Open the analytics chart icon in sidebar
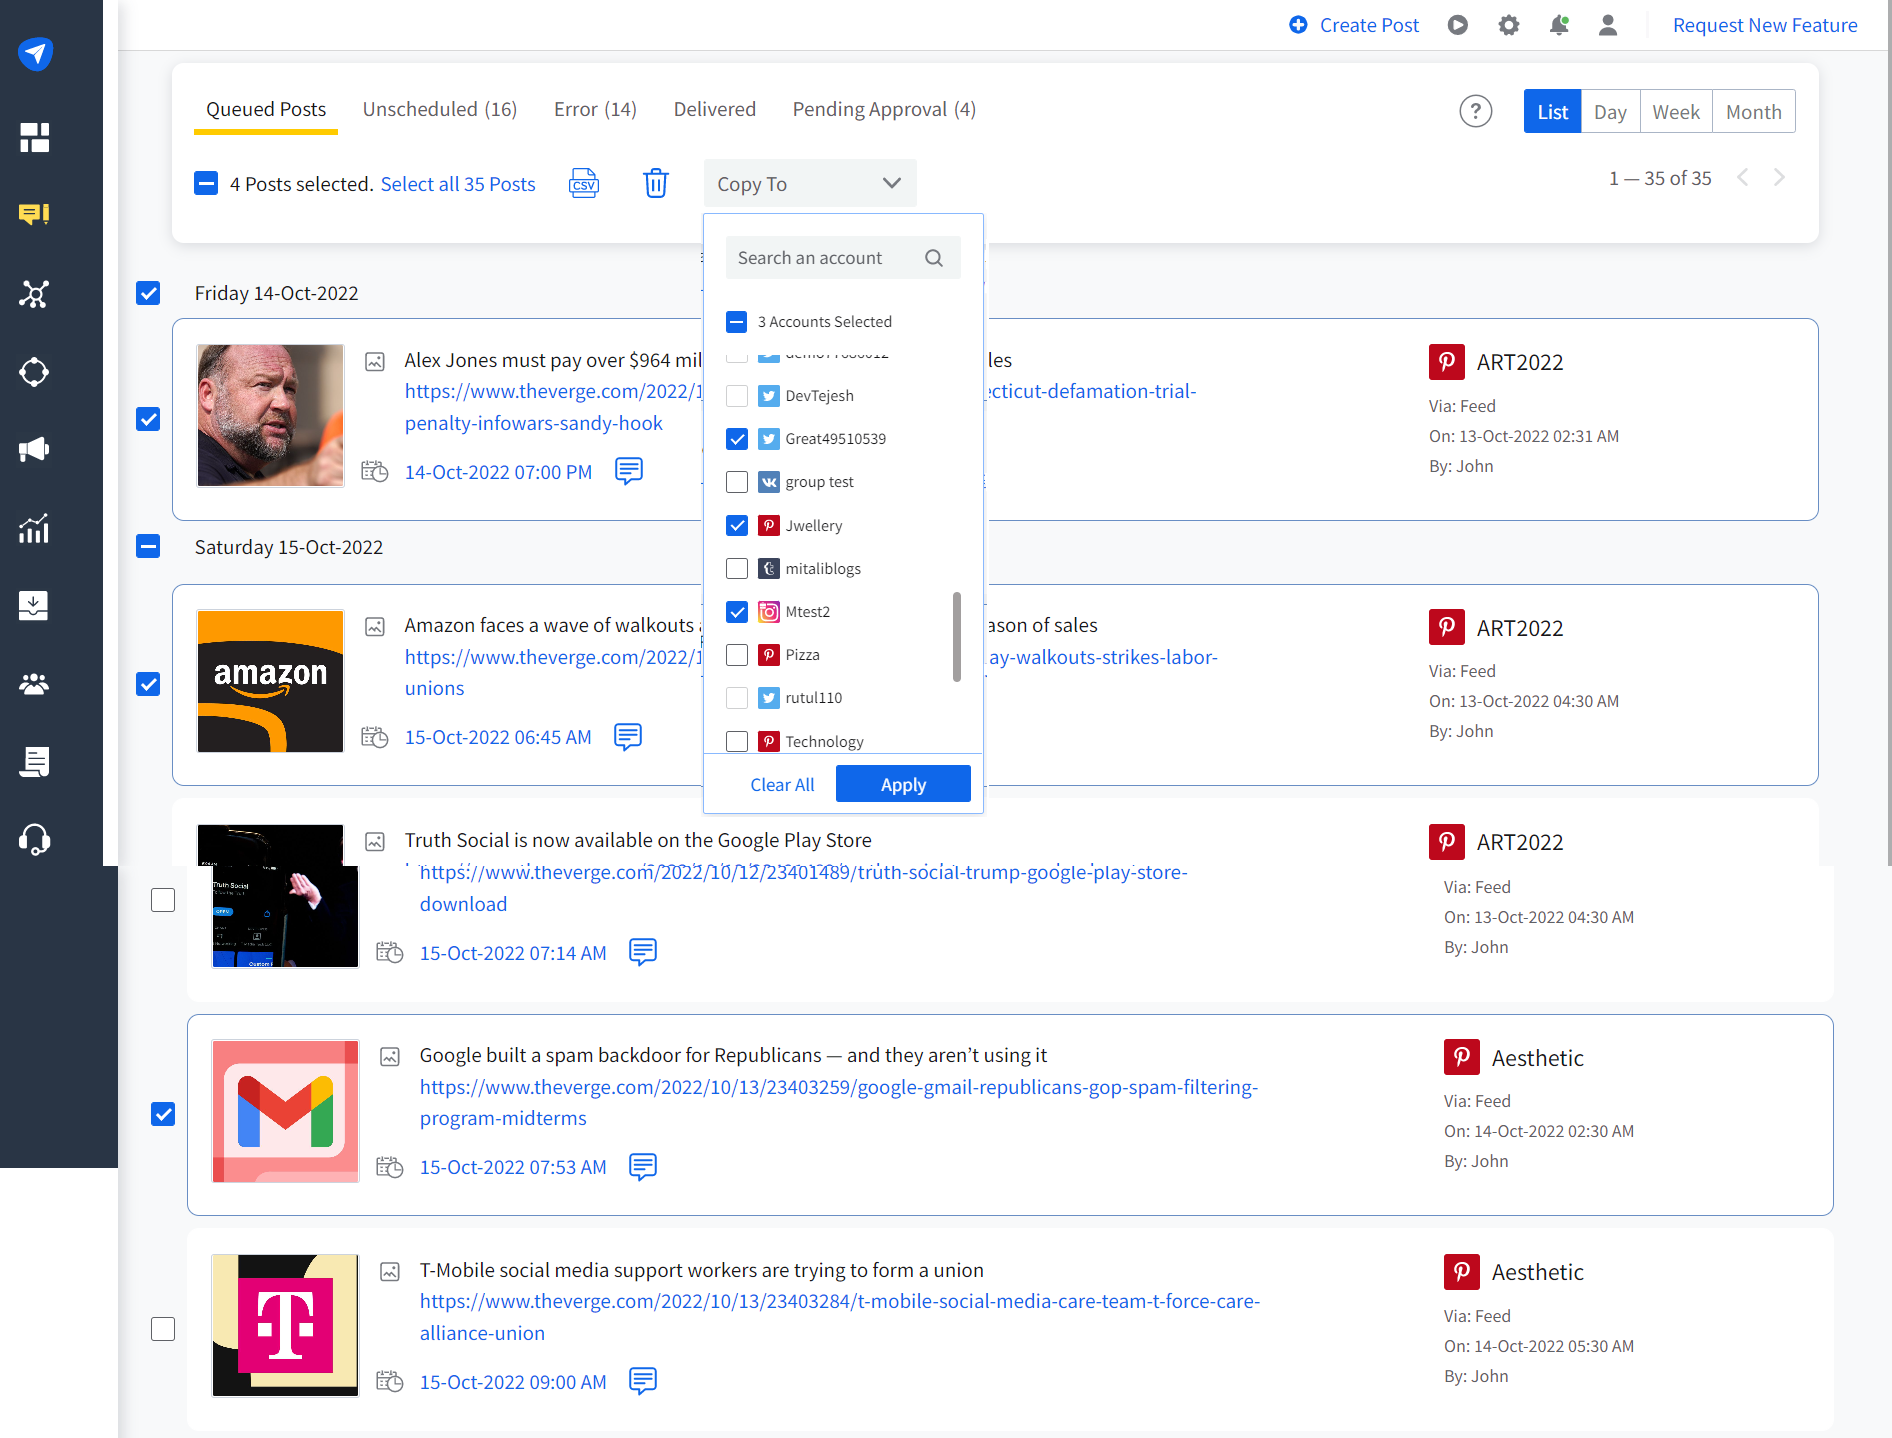Screen dimensions: 1892x1438 click(34, 528)
